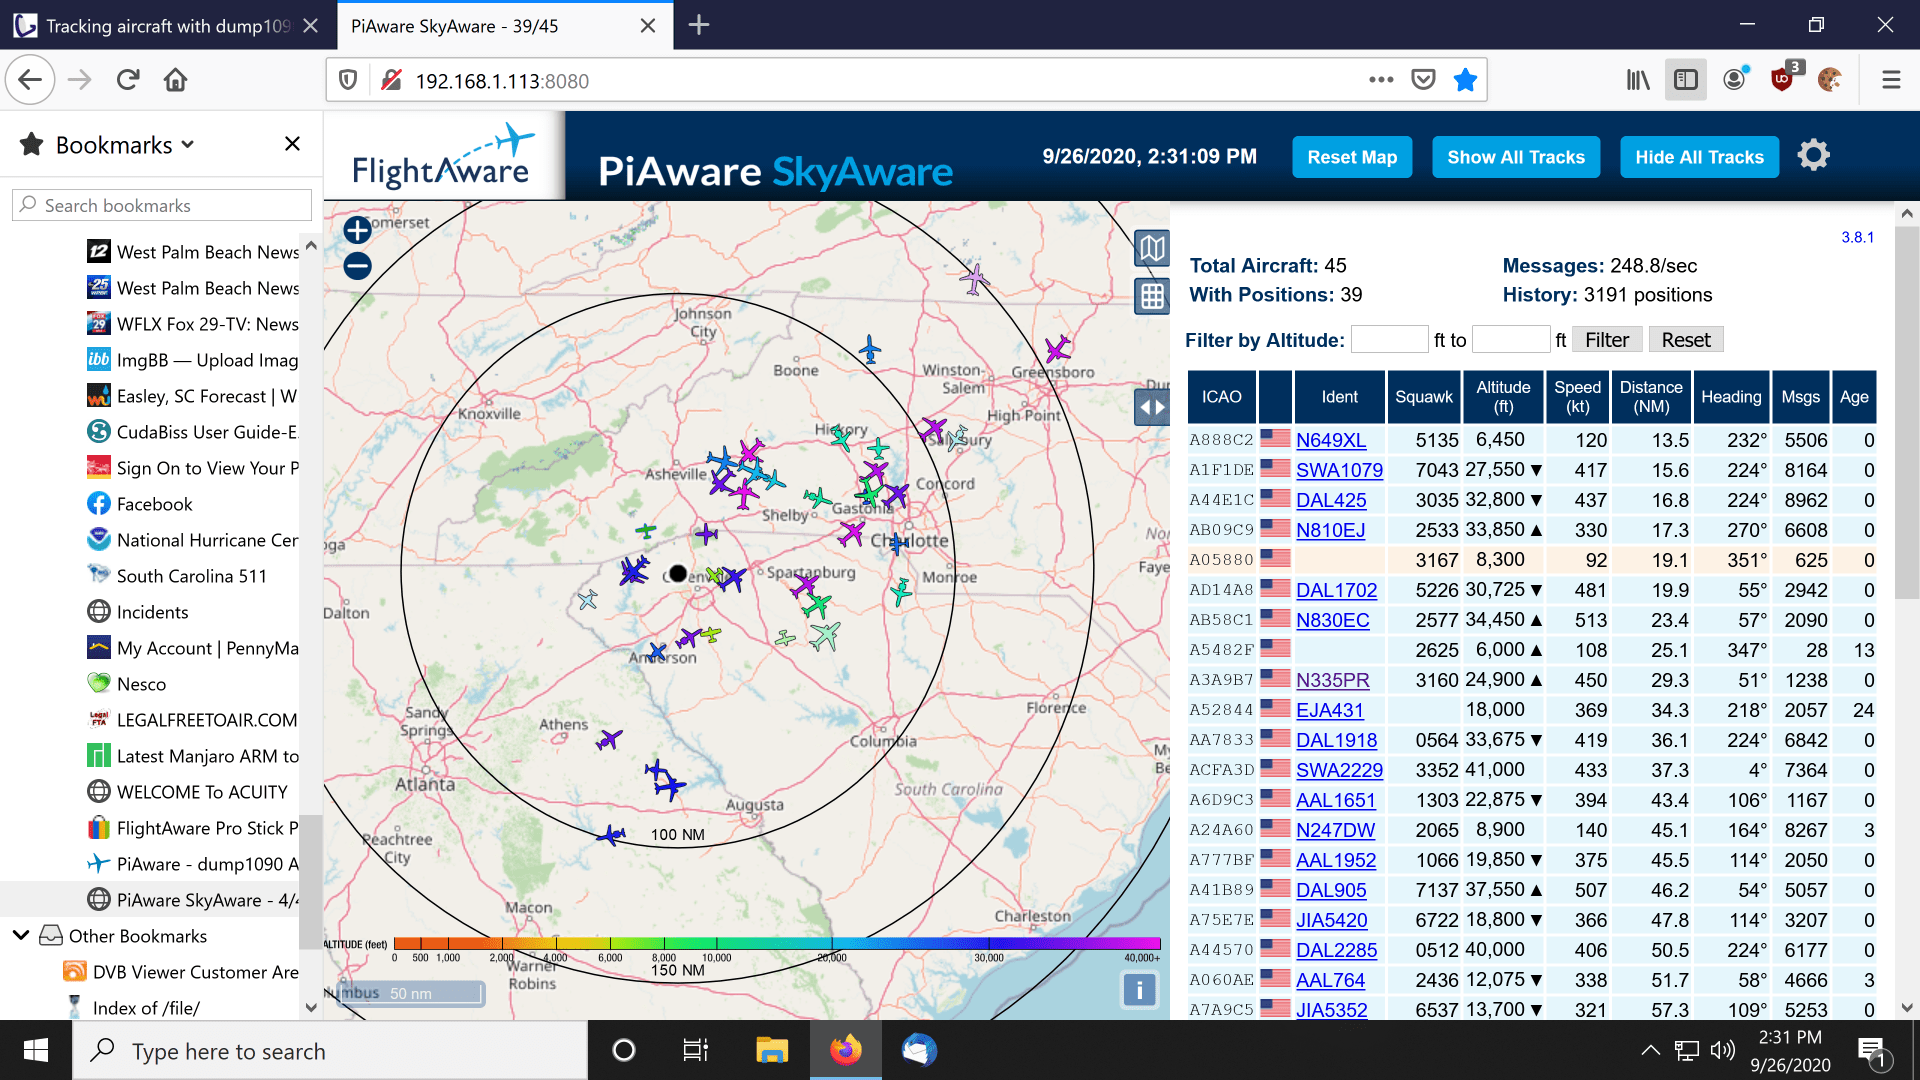
Task: Open the Bookmarks sidebar dropdown
Action: [125, 145]
